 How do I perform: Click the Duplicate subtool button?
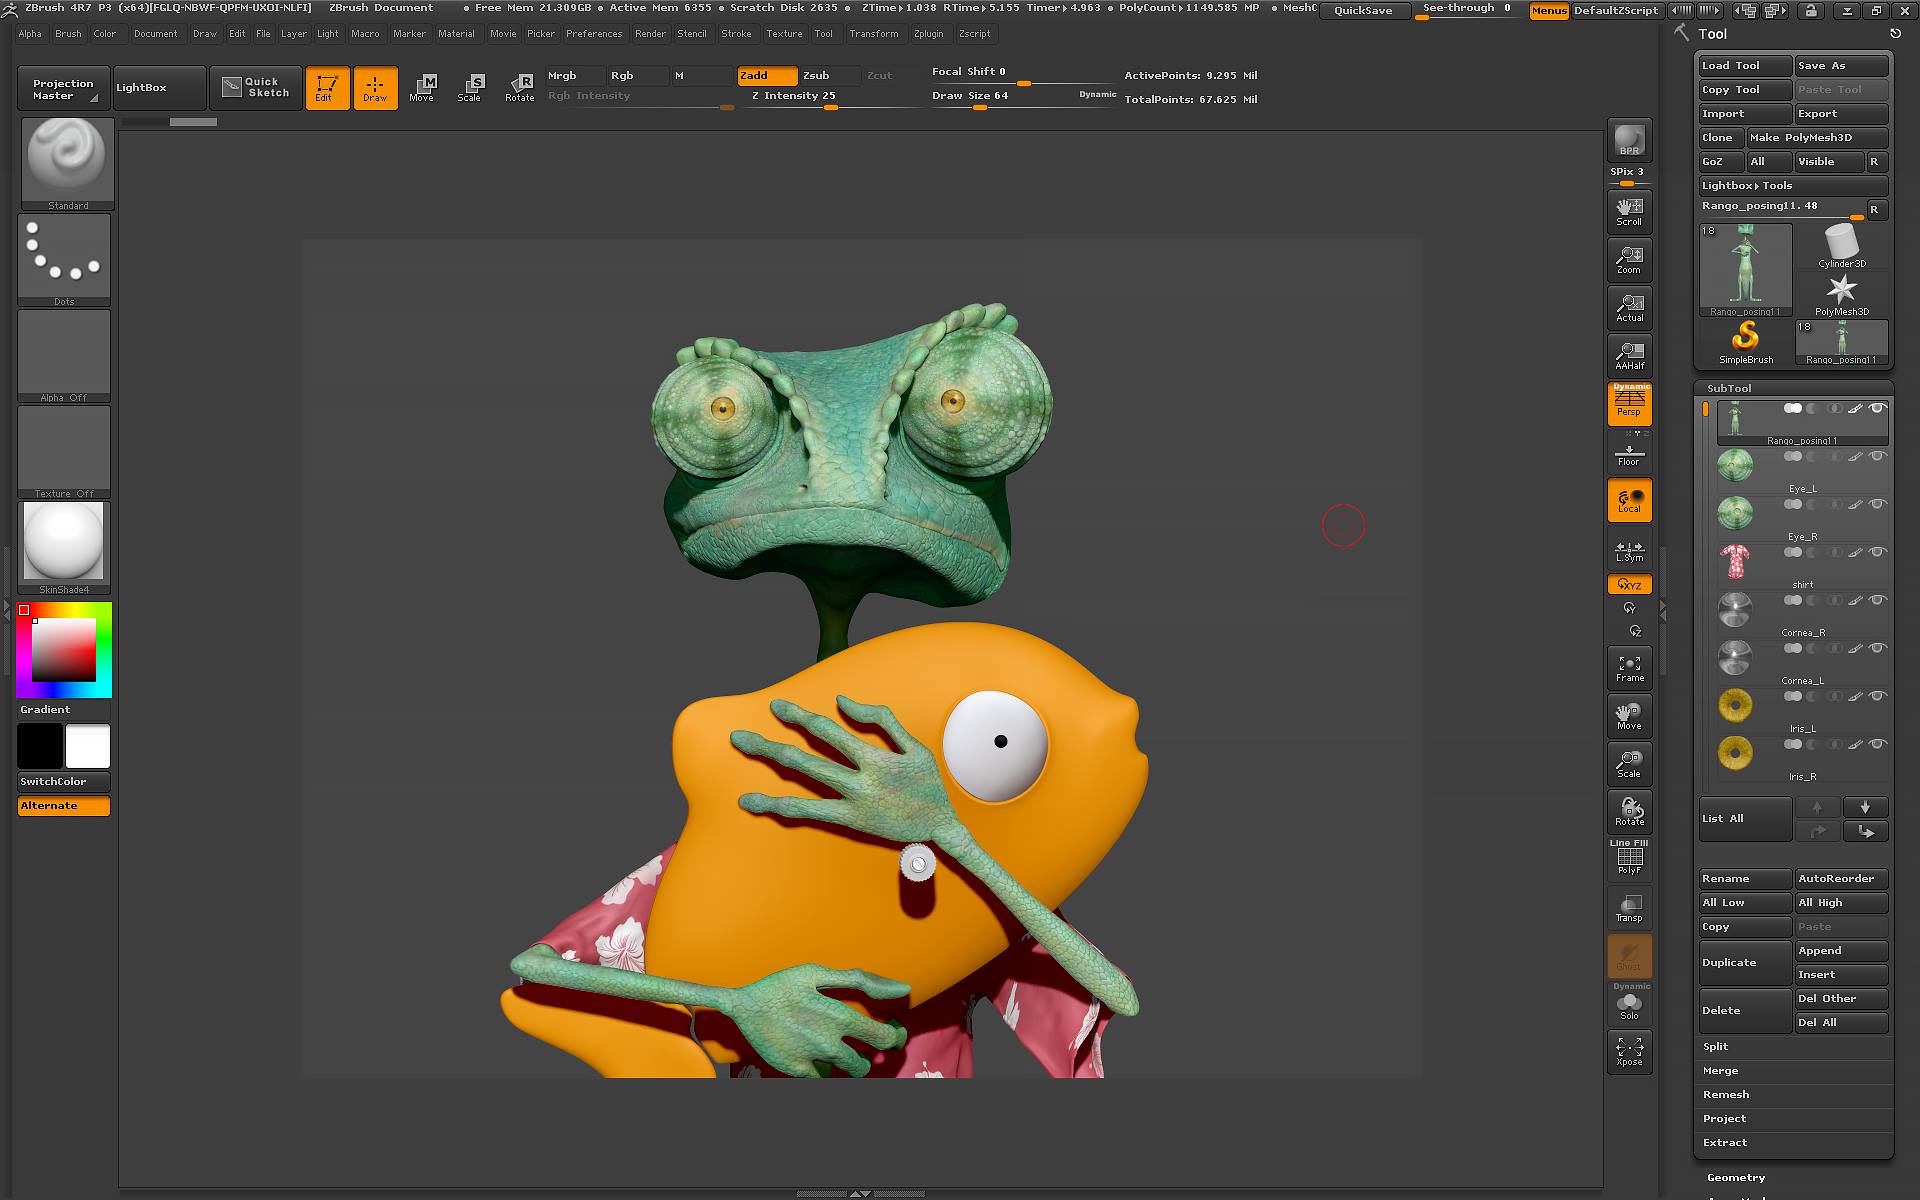tap(1745, 963)
